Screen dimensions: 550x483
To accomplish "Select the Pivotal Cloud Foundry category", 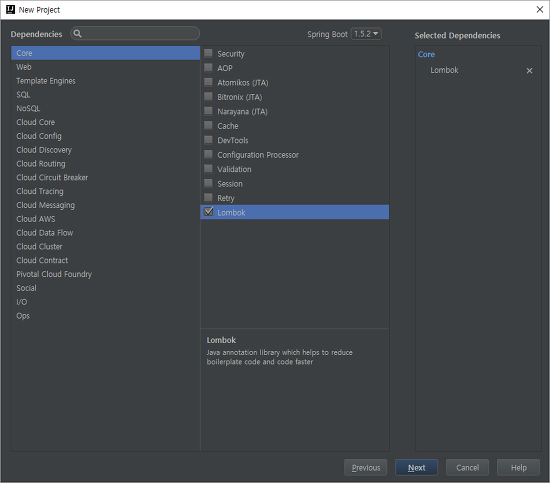I will point(106,274).
